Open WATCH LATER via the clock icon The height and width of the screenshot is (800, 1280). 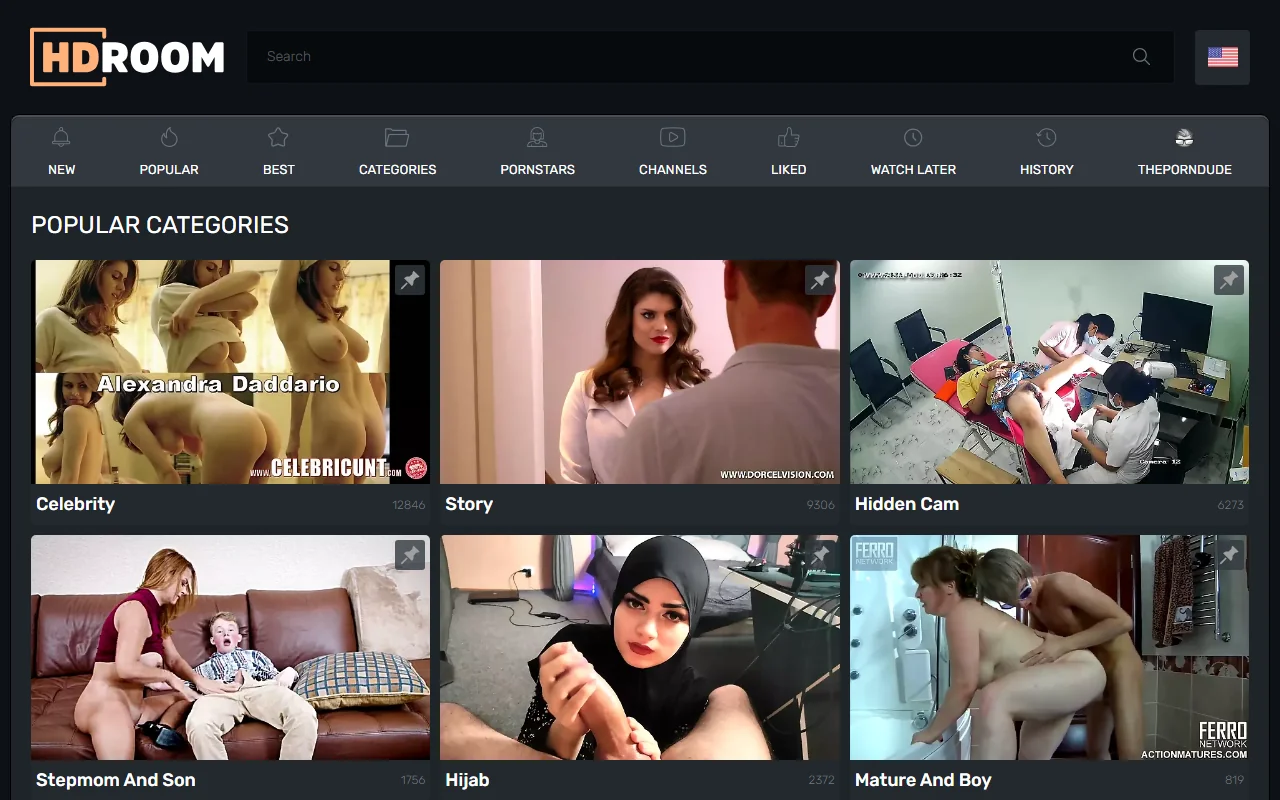(x=913, y=137)
